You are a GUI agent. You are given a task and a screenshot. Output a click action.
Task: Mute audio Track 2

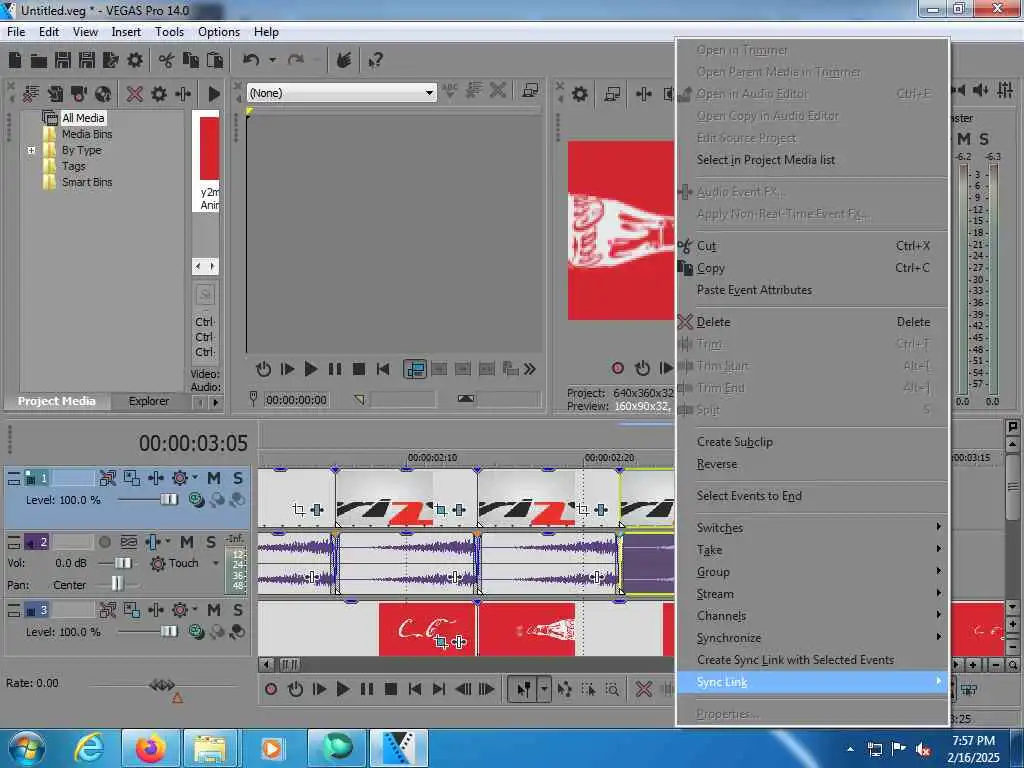click(187, 542)
